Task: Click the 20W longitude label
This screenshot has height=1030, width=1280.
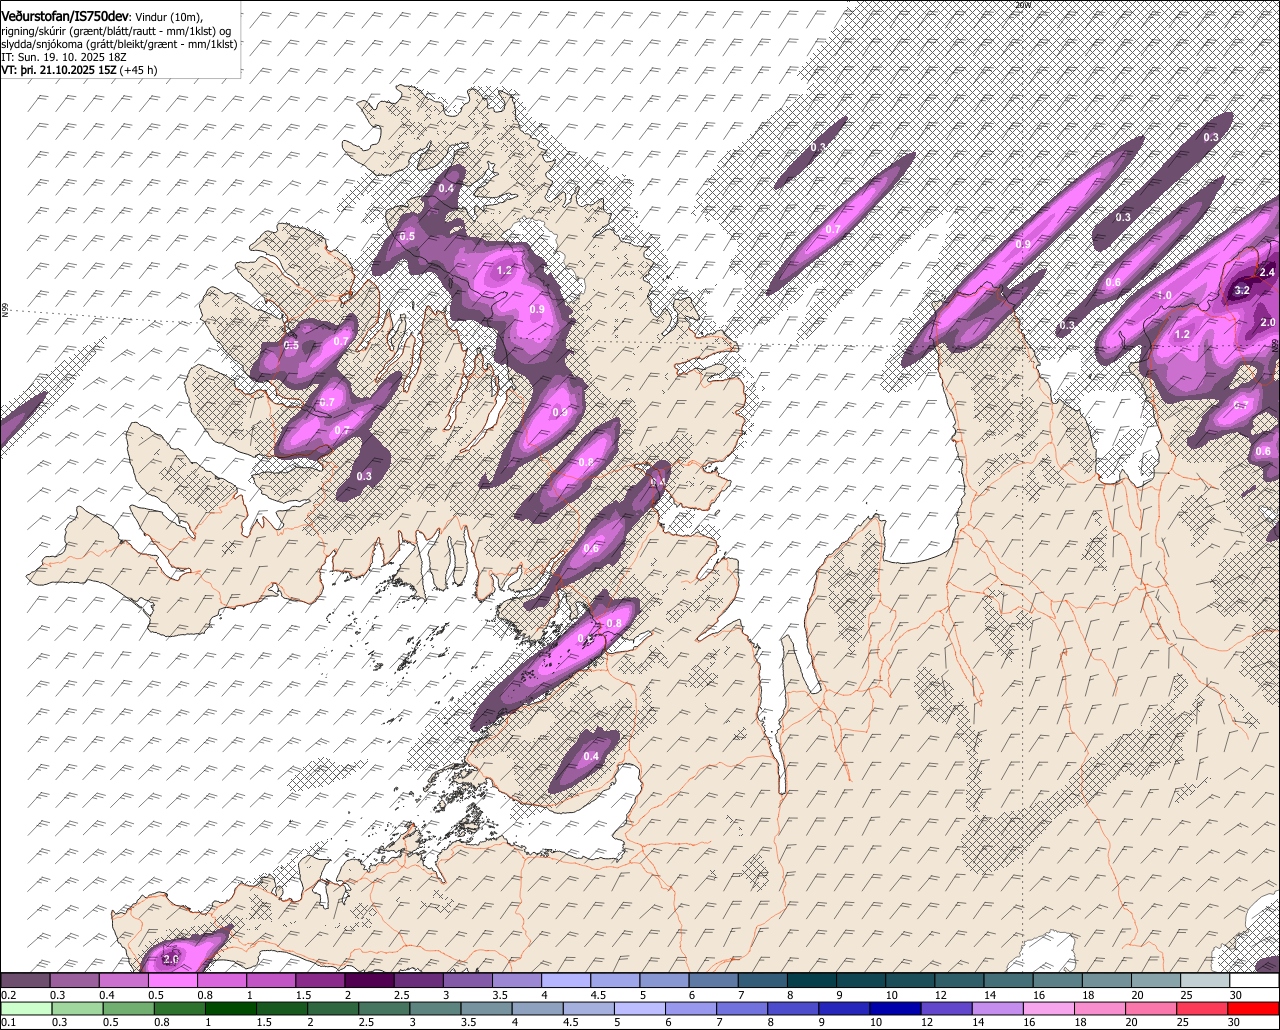Action: tap(1022, 5)
